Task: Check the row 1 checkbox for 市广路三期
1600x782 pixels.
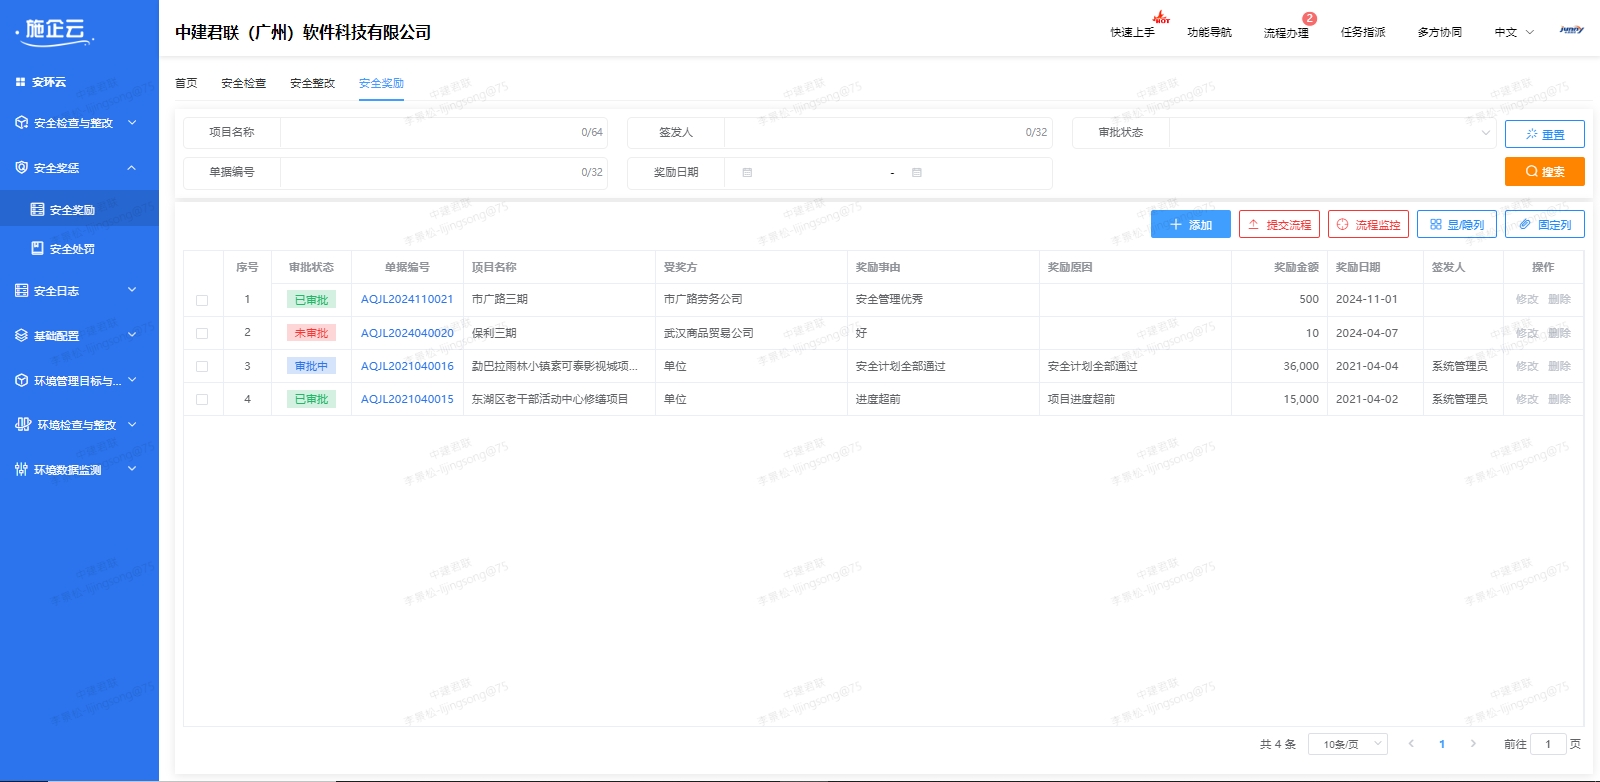Action: tap(202, 300)
